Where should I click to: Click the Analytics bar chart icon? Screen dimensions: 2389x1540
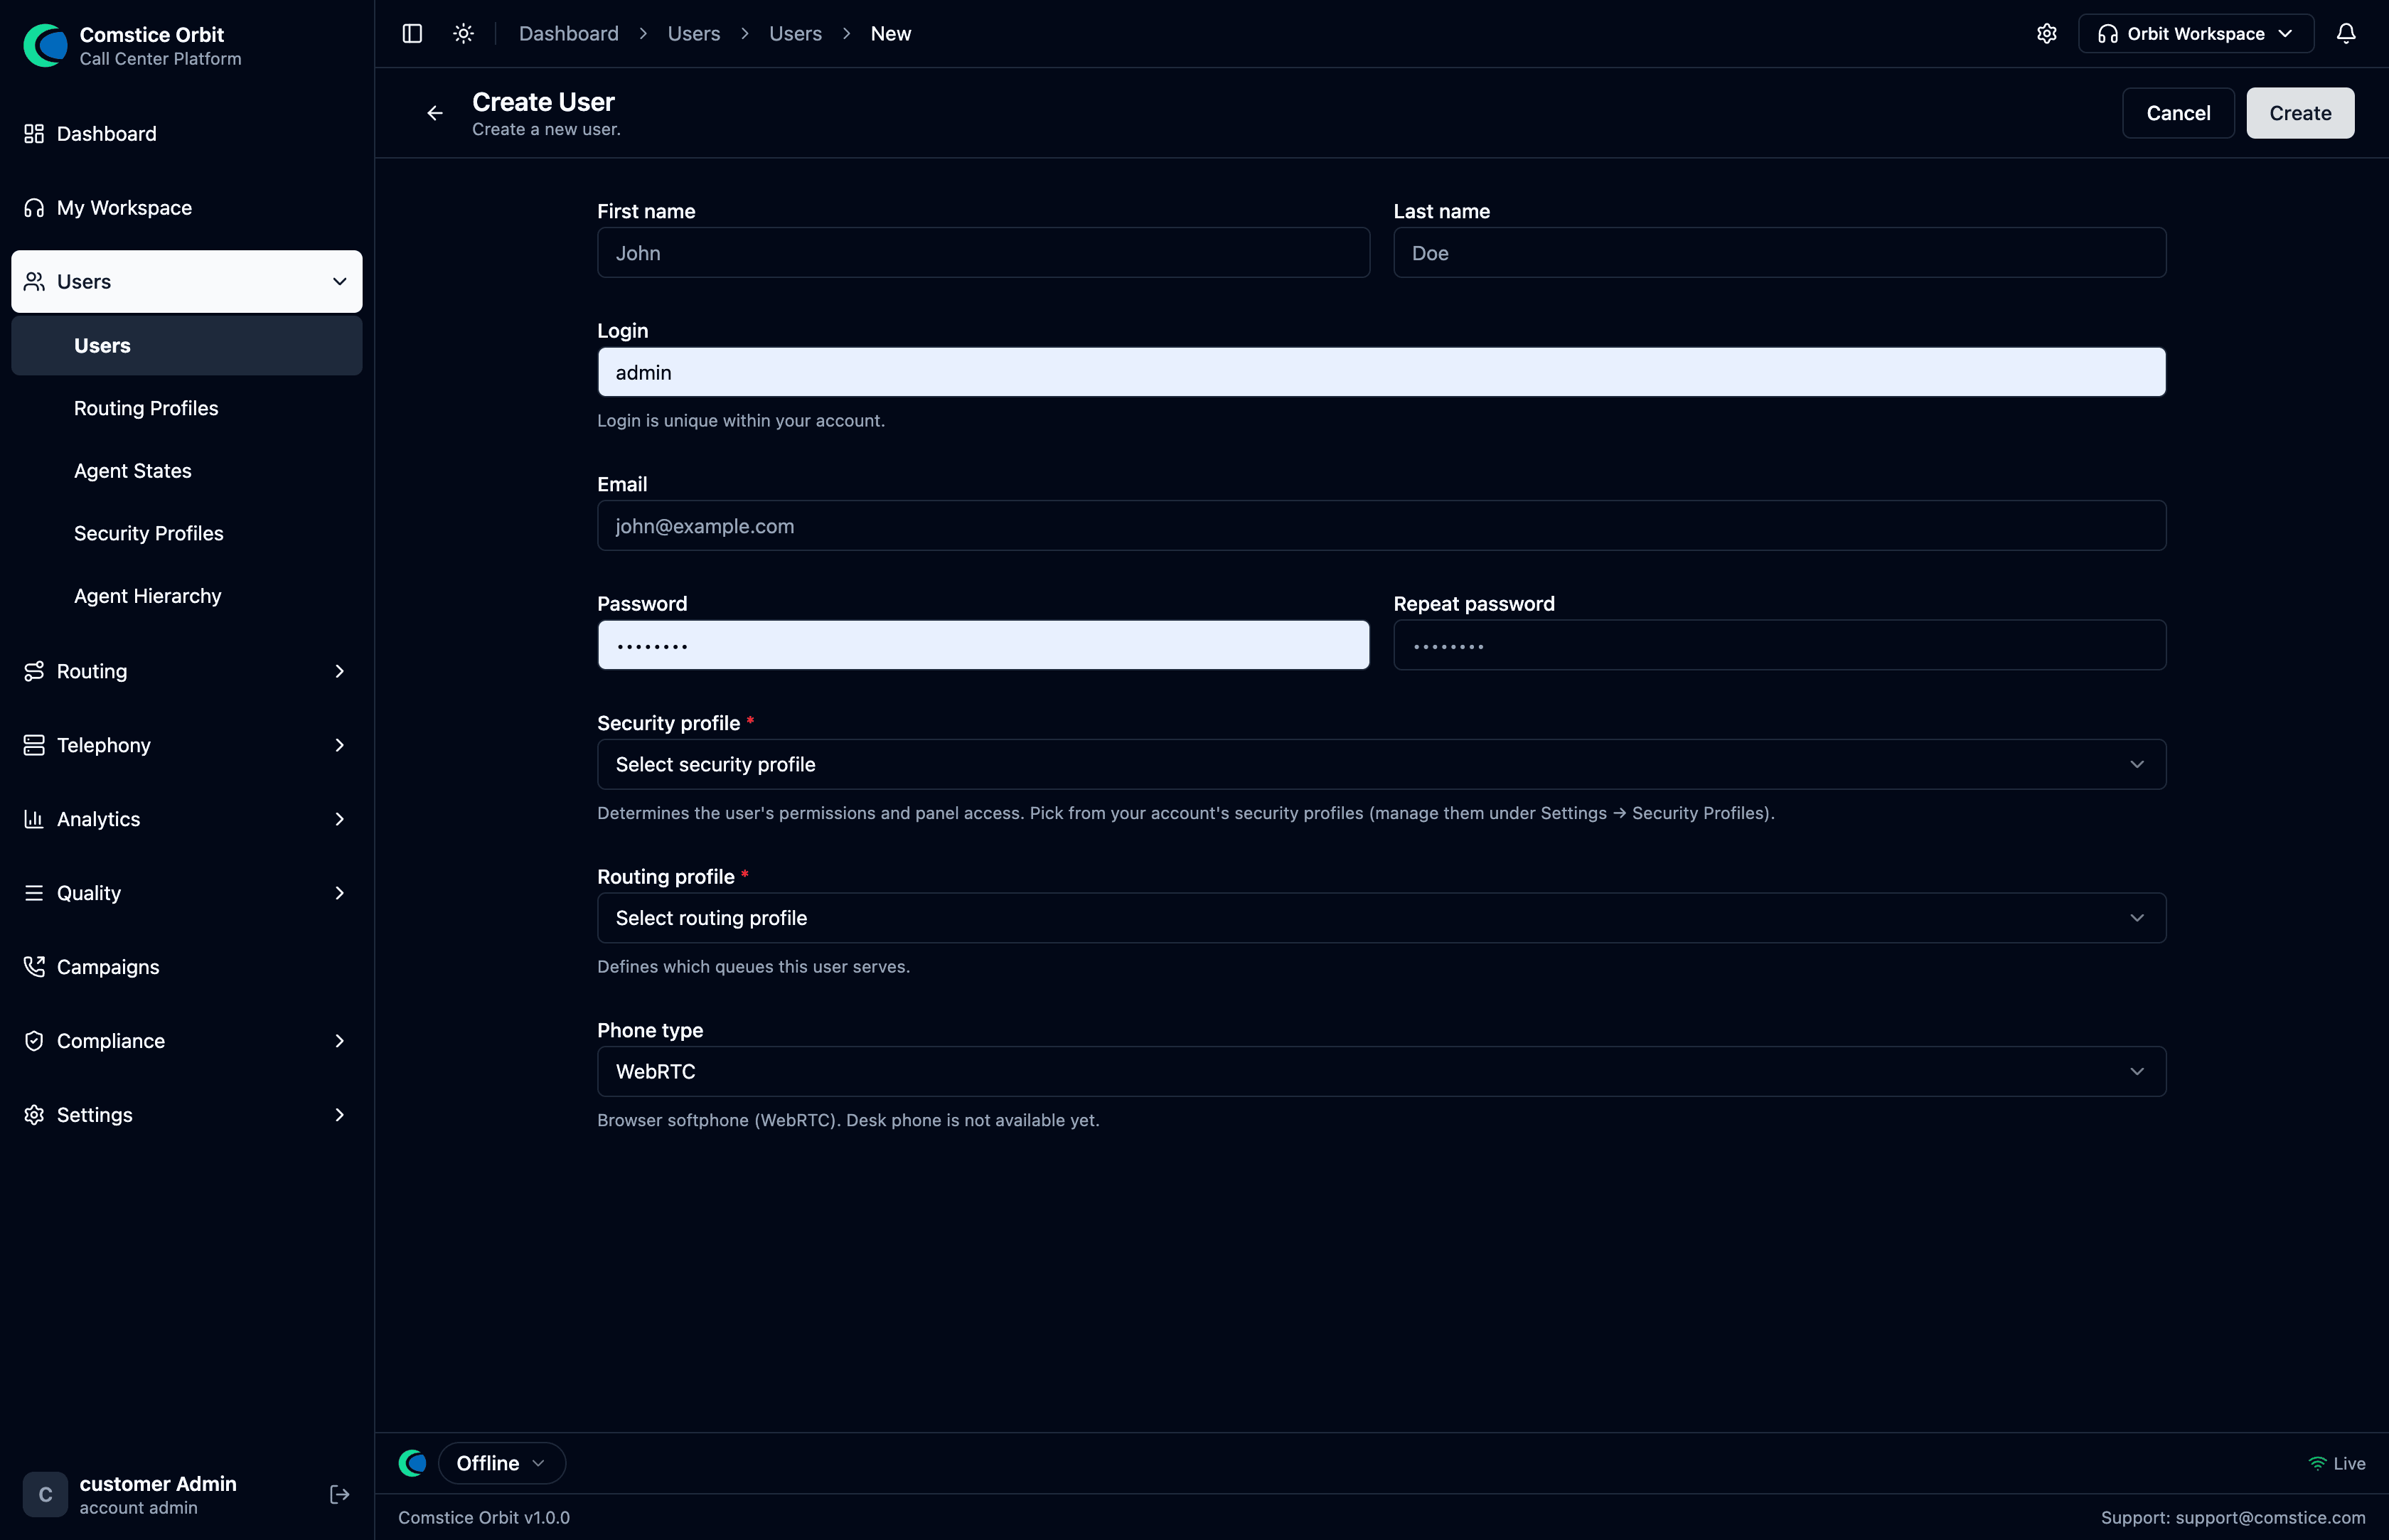coord(34,819)
